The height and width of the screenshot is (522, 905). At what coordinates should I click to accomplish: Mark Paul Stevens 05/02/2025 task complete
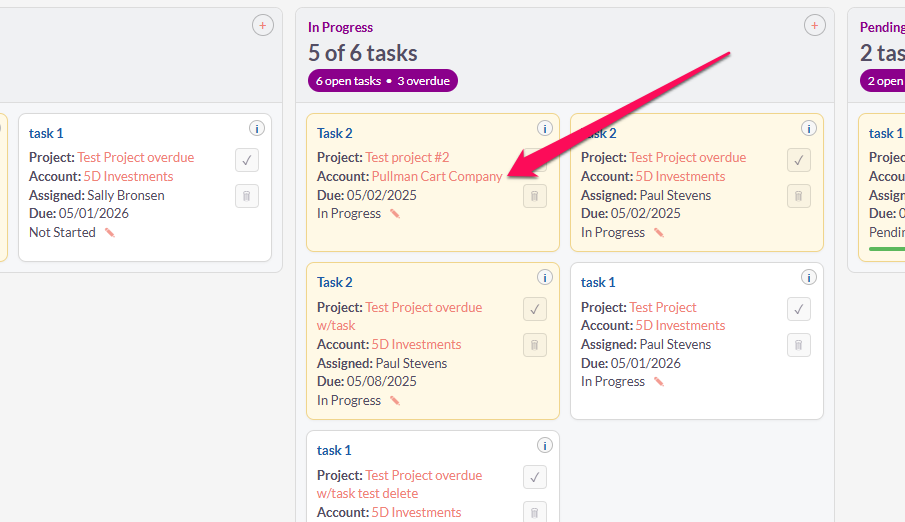pos(799,160)
